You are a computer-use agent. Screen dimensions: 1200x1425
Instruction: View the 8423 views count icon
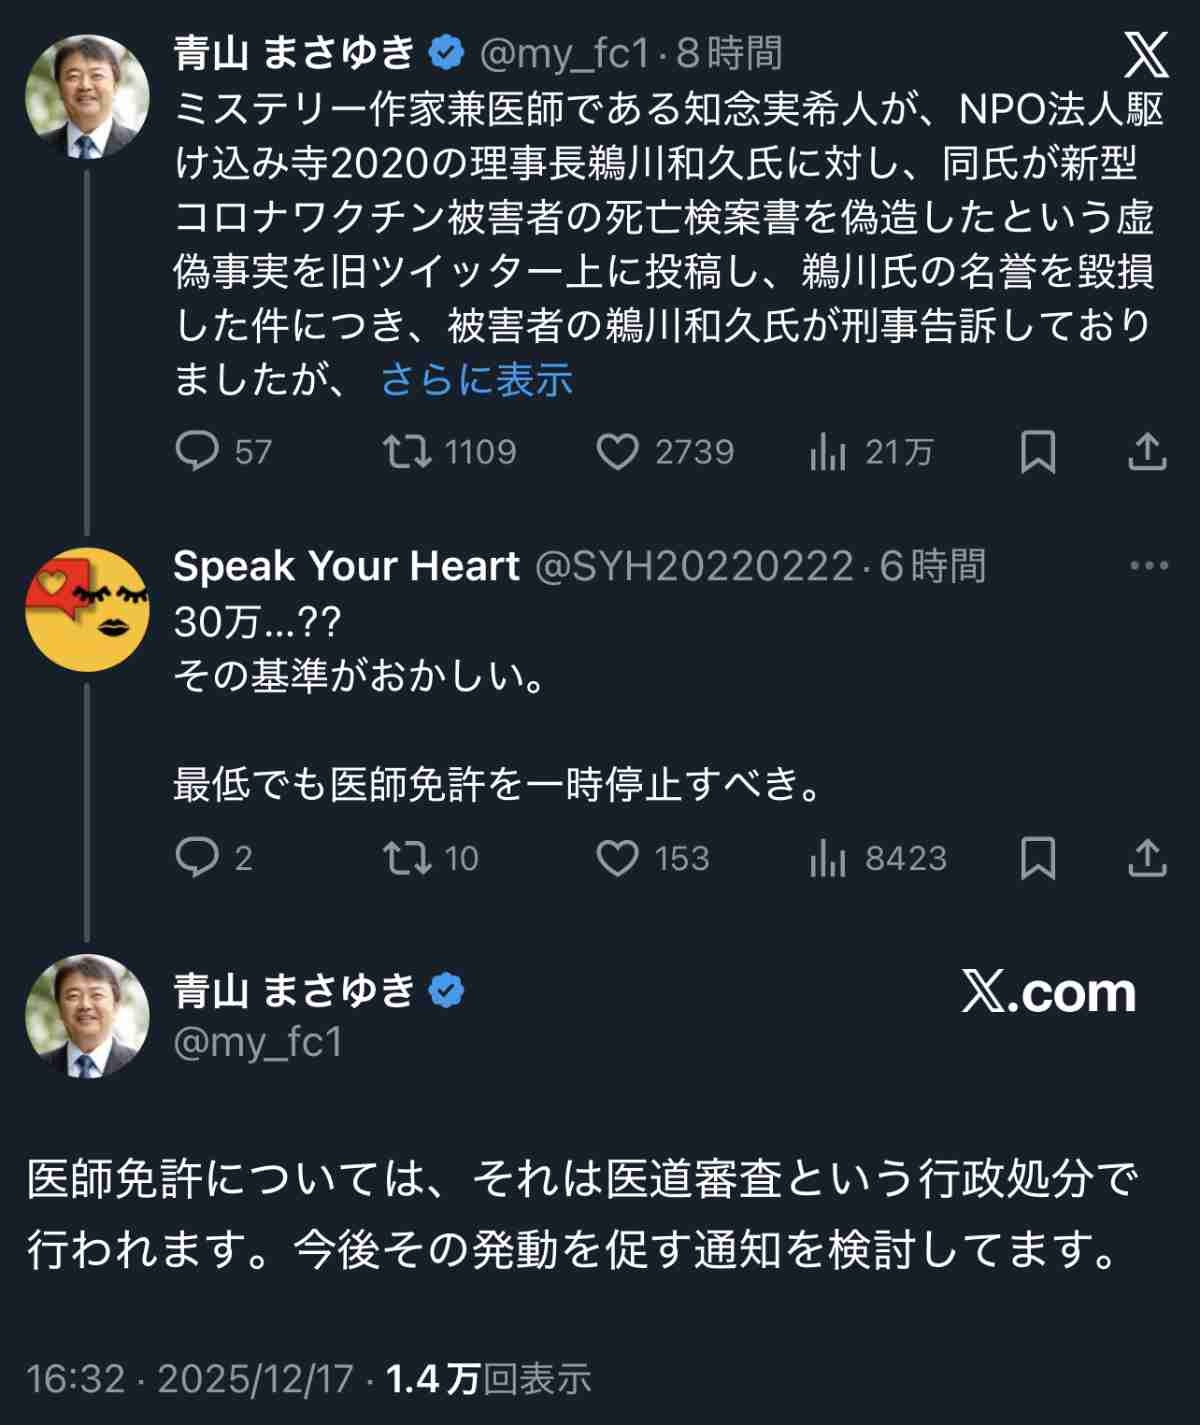(x=827, y=860)
